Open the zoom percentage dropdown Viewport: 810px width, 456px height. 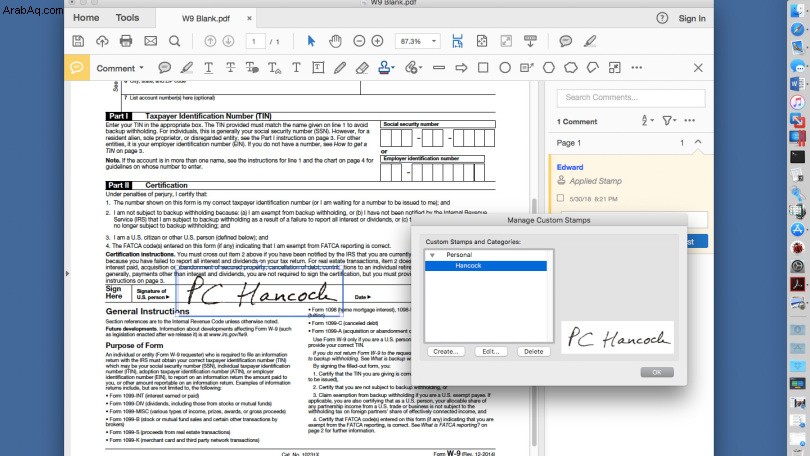pyautogui.click(x=434, y=41)
